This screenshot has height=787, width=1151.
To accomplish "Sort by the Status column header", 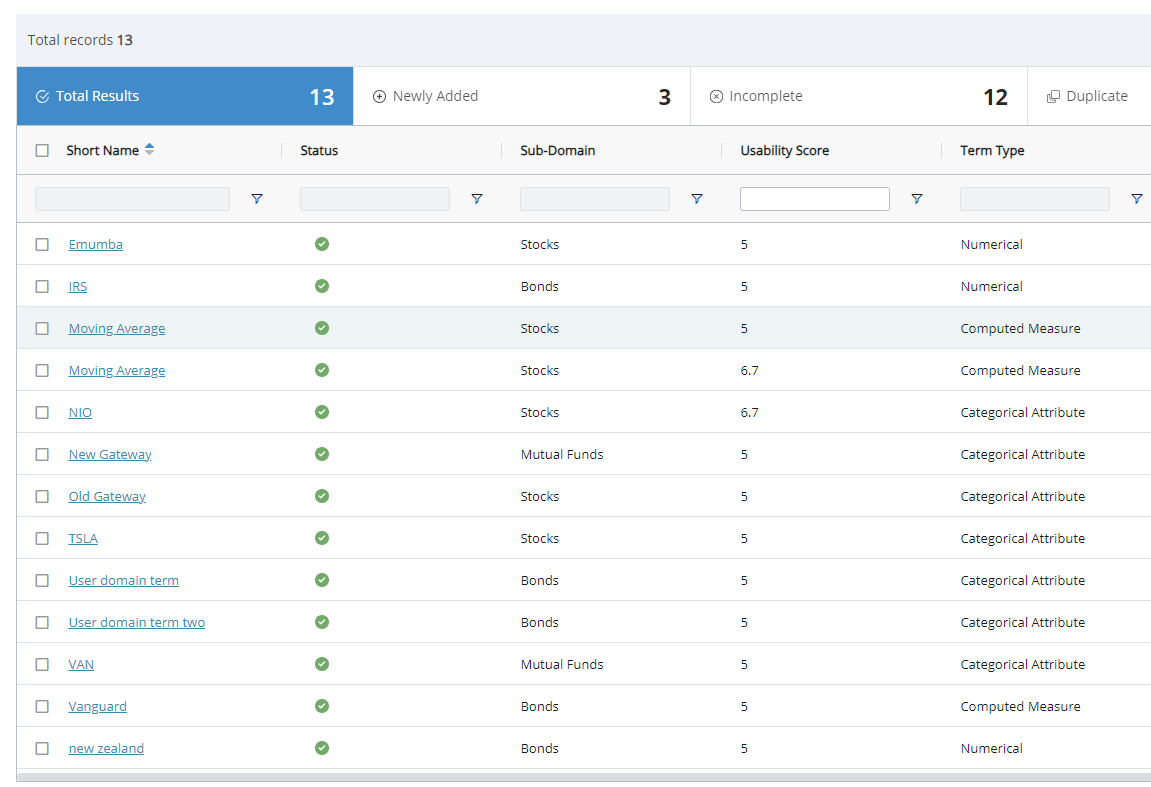I will click(319, 150).
